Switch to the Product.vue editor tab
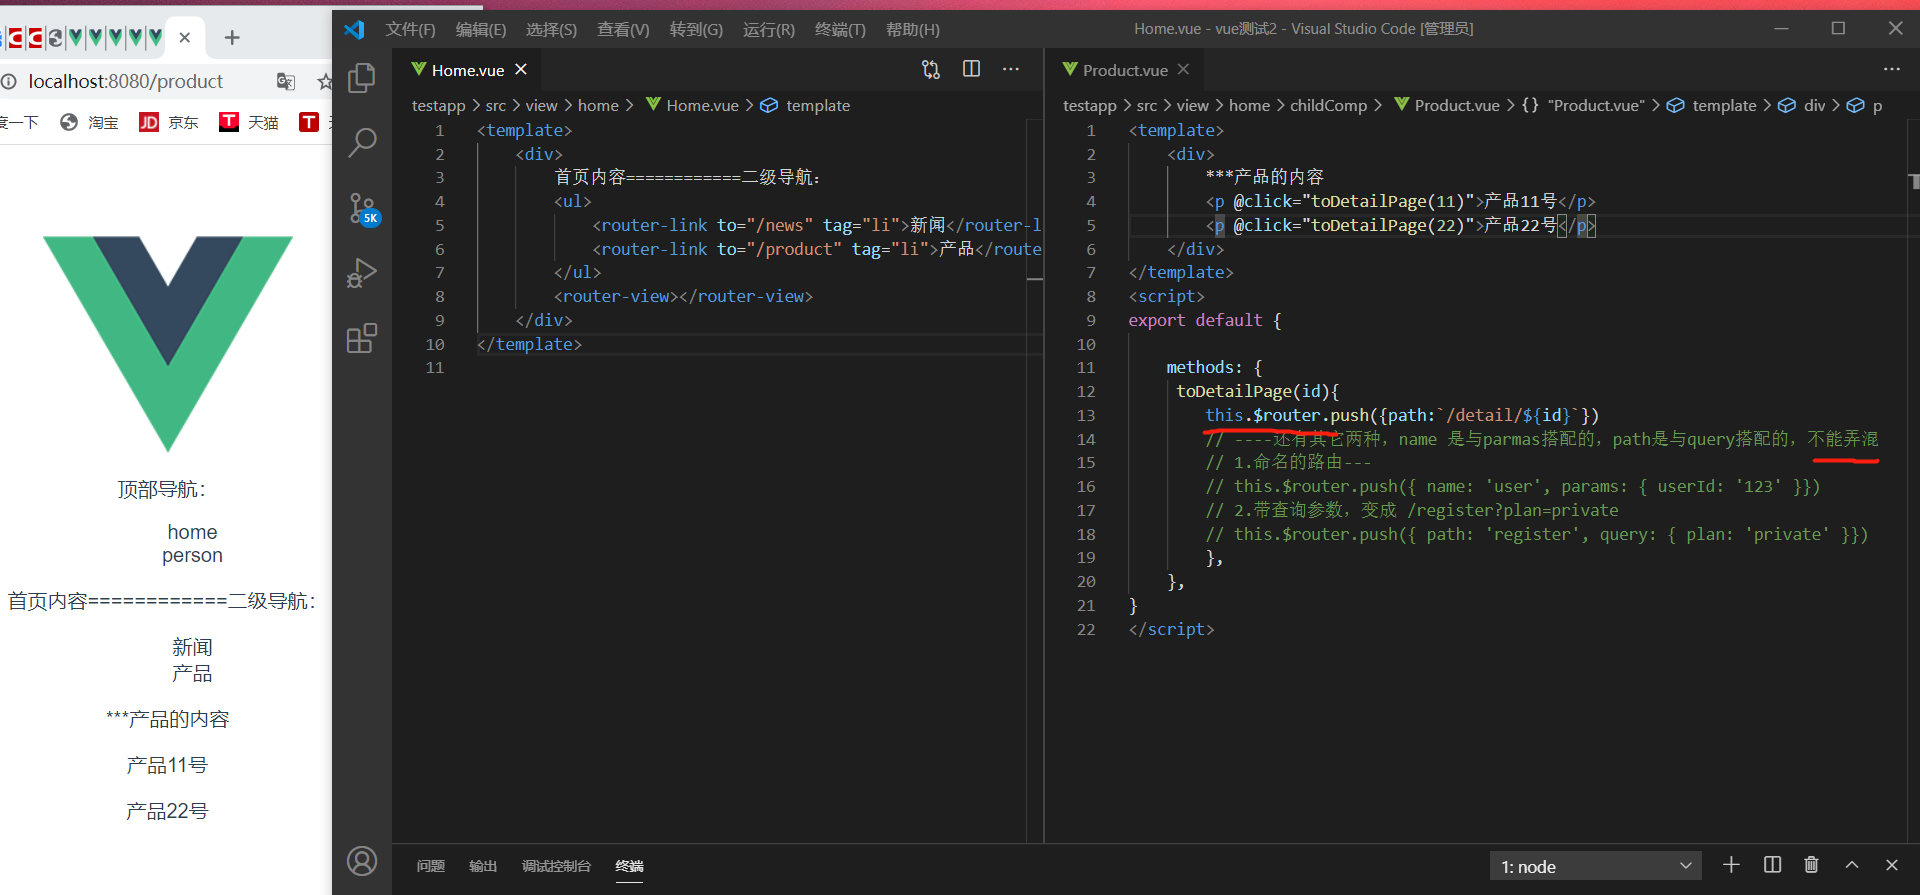 point(1124,70)
